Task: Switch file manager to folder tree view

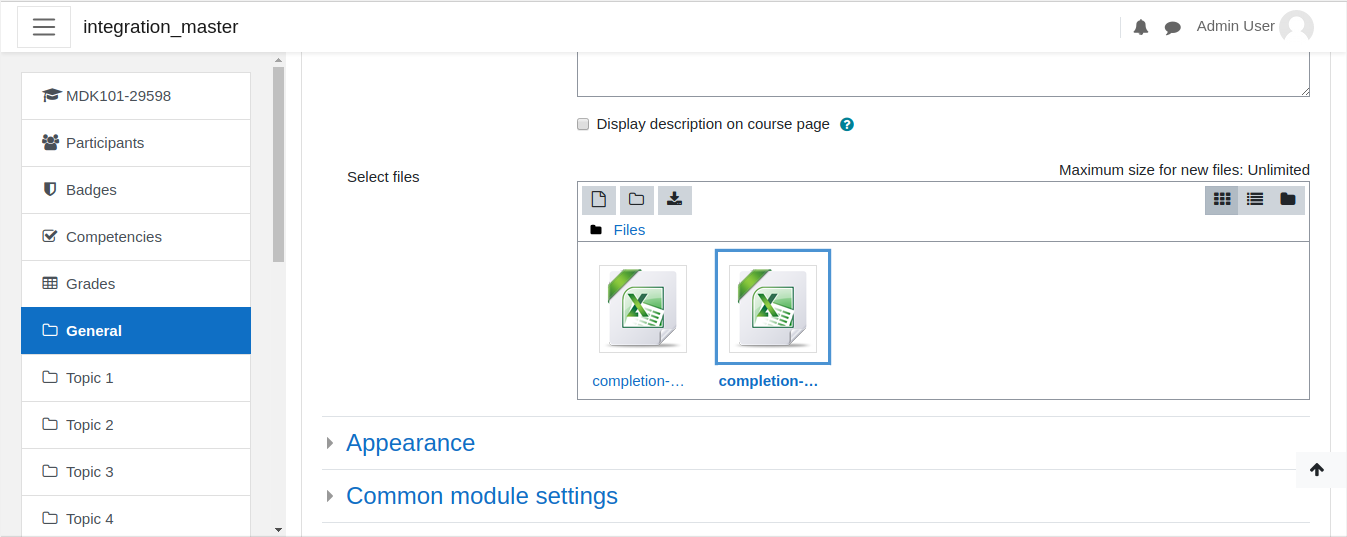Action: tap(1288, 200)
